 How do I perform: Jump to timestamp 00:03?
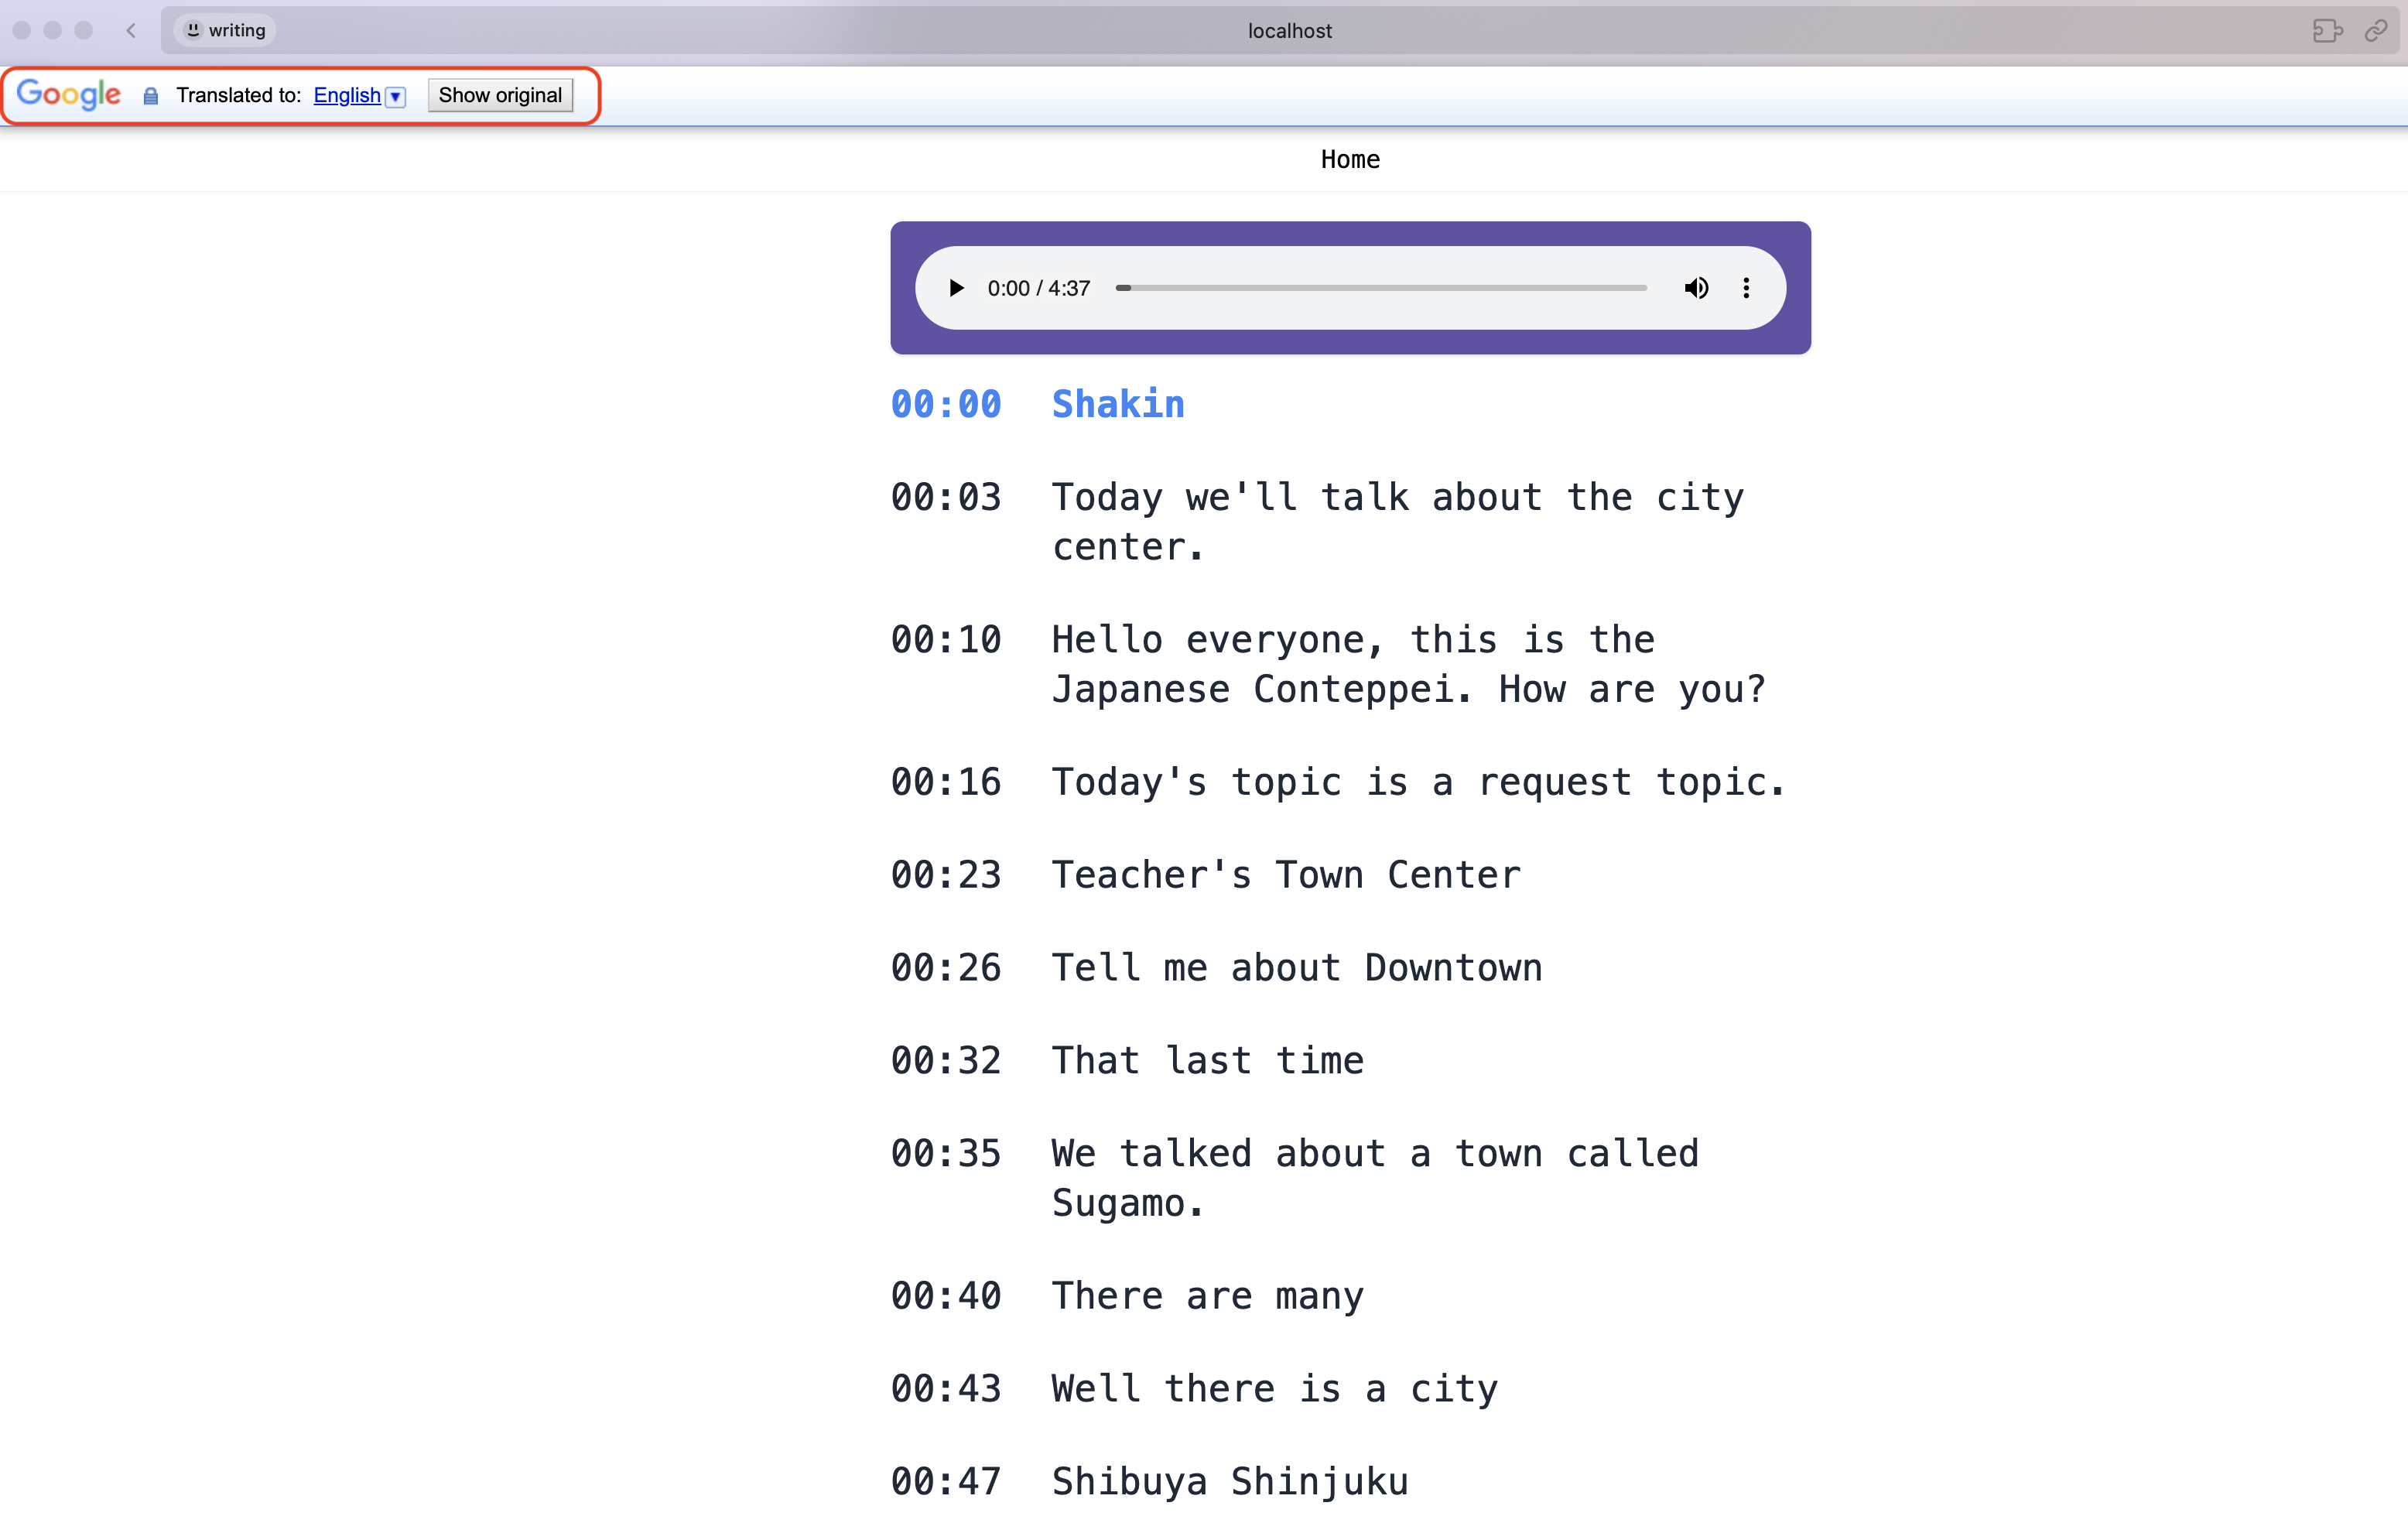946,497
